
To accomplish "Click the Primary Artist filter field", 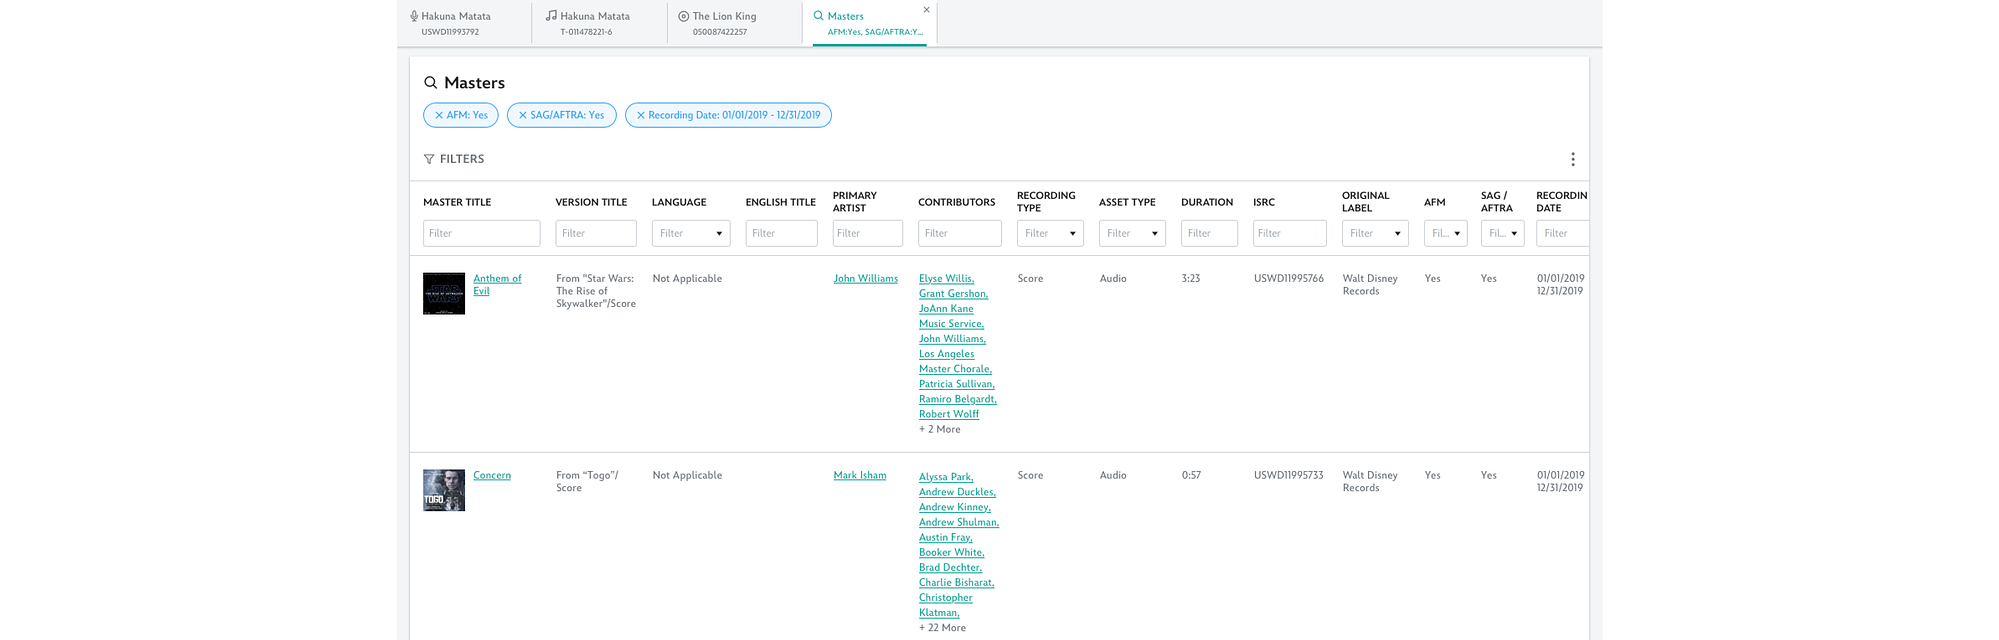I will pyautogui.click(x=868, y=233).
